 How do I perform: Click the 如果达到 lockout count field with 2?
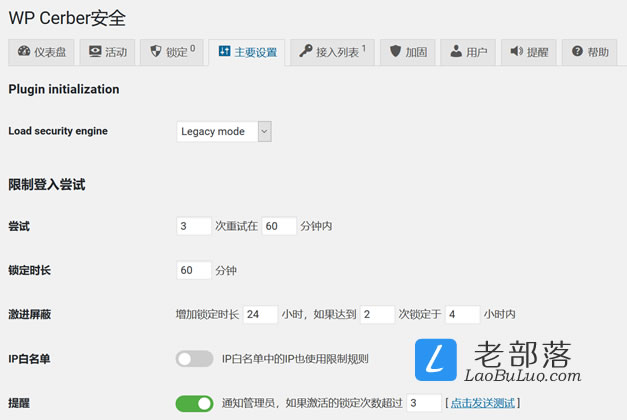(x=377, y=314)
